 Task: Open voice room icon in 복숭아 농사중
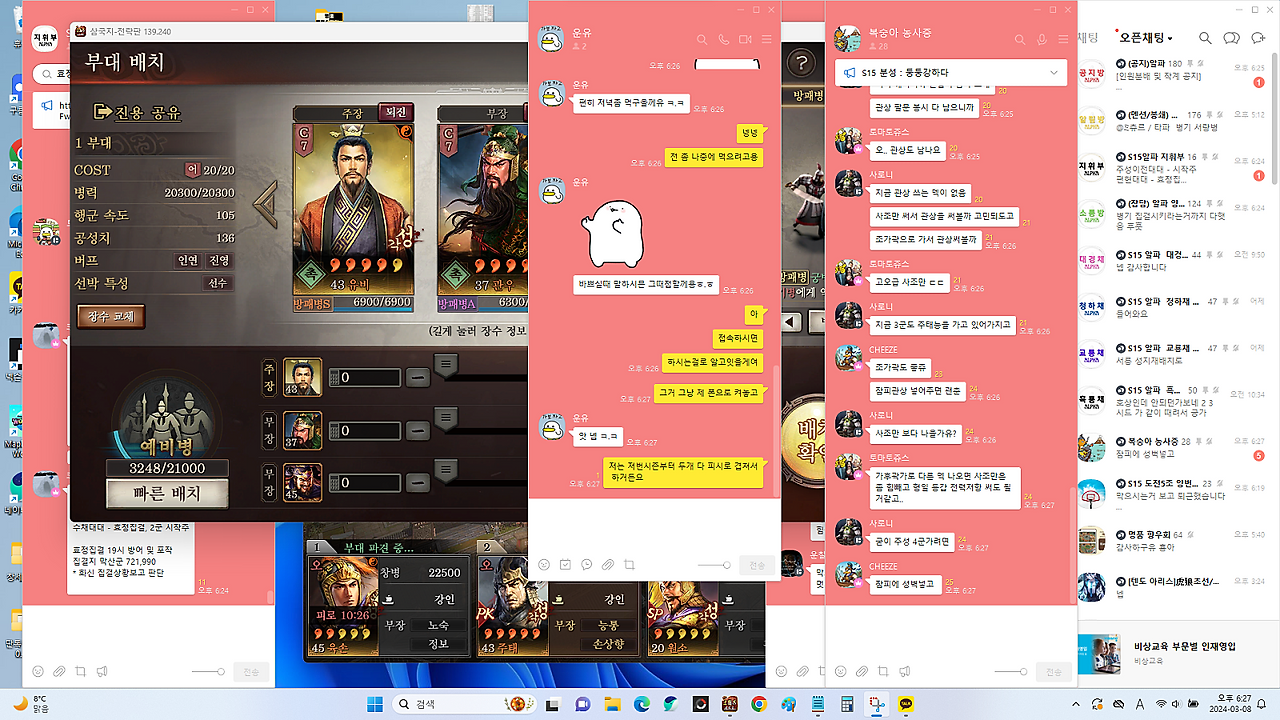click(x=1042, y=39)
